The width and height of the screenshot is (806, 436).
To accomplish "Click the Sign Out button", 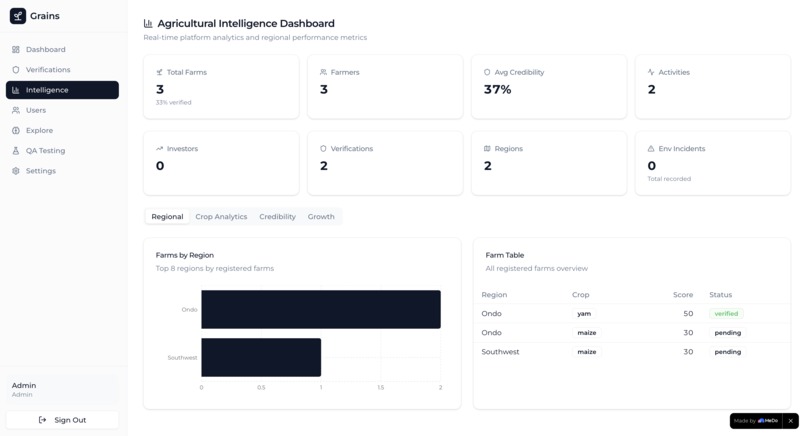I will pyautogui.click(x=62, y=420).
